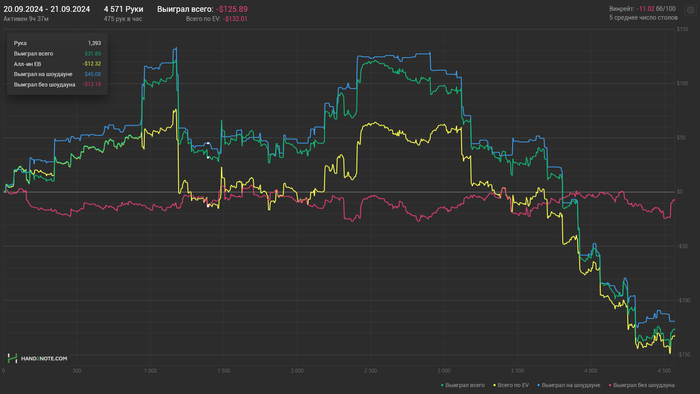Click the '2 500' x-axis label
The height and width of the screenshot is (394, 700).
371,371
